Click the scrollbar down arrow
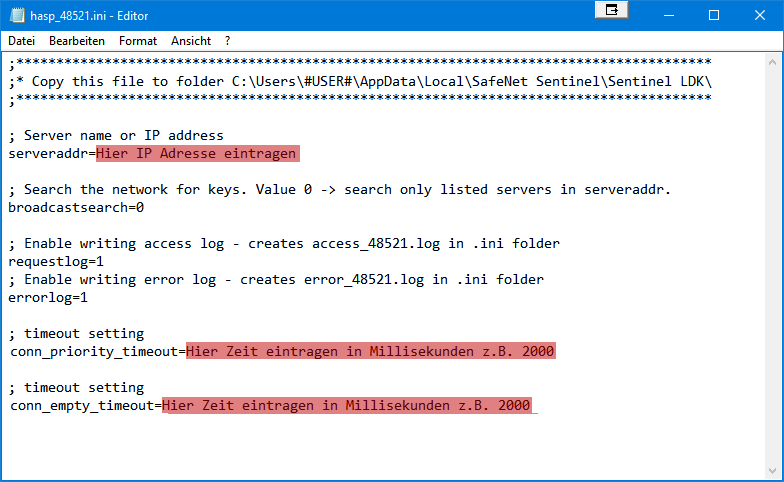The height and width of the screenshot is (482, 784). [772, 470]
